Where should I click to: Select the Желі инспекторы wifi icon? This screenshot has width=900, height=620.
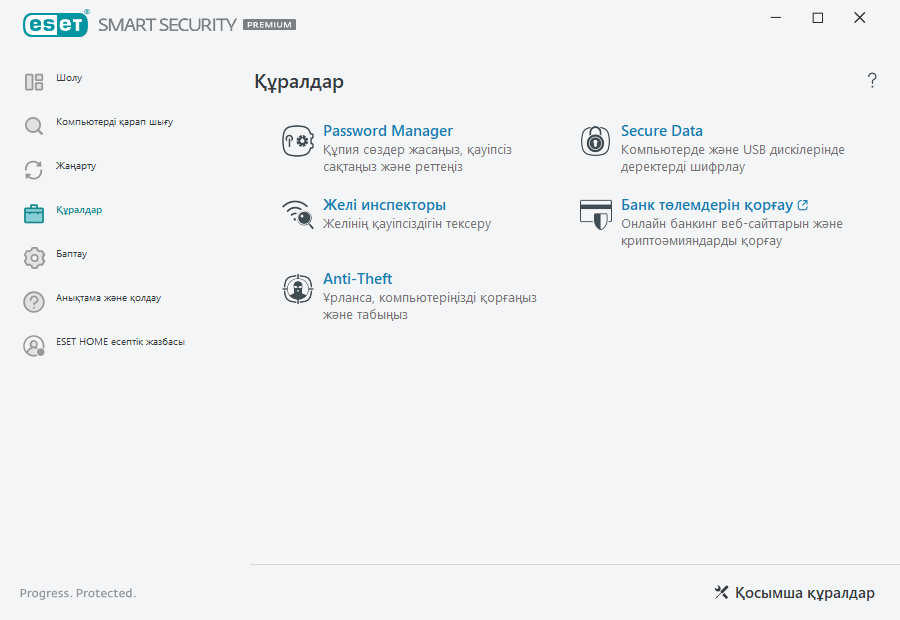pyautogui.click(x=297, y=214)
